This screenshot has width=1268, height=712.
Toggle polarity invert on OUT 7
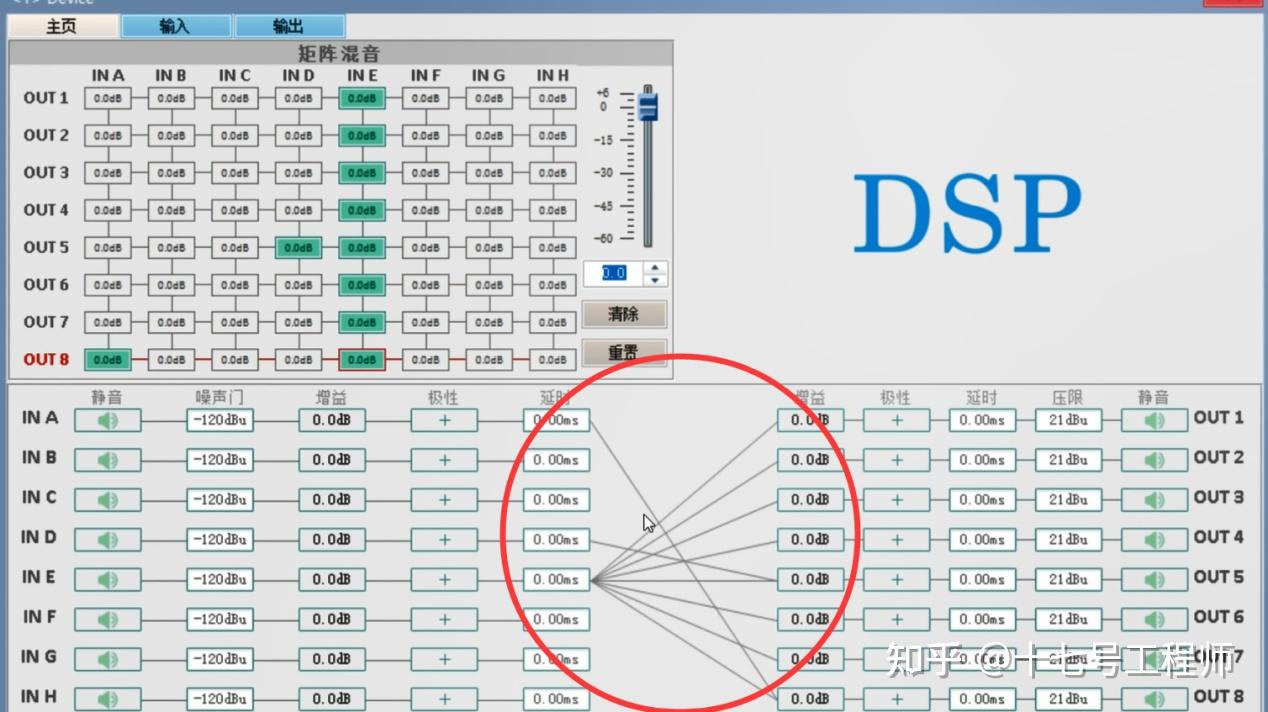coord(896,659)
